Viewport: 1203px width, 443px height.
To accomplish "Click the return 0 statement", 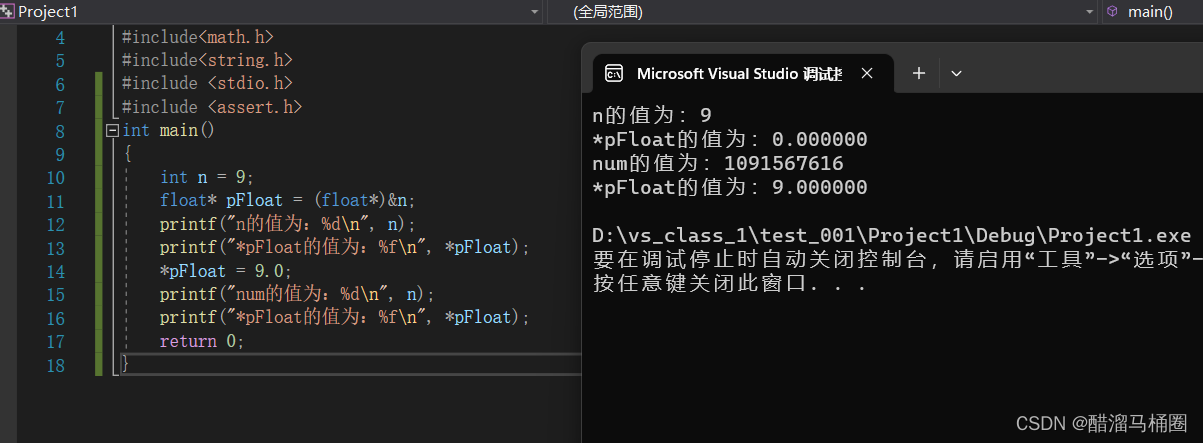I will pyautogui.click(x=201, y=342).
